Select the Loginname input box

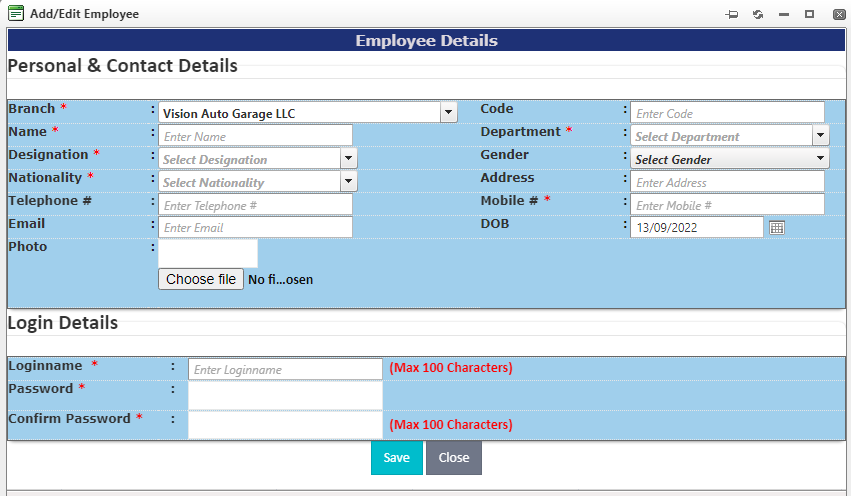tap(285, 370)
